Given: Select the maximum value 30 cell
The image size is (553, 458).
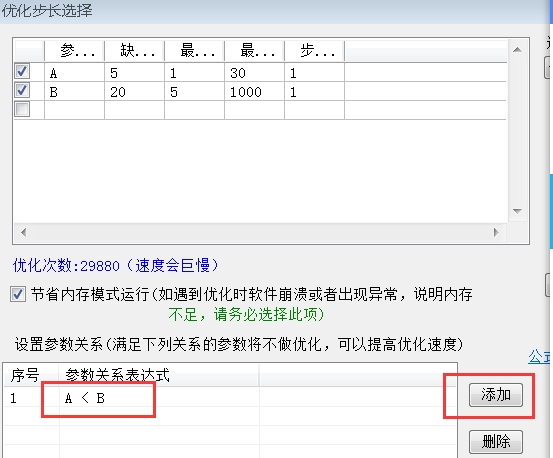Looking at the screenshot, I should pyautogui.click(x=254, y=73).
